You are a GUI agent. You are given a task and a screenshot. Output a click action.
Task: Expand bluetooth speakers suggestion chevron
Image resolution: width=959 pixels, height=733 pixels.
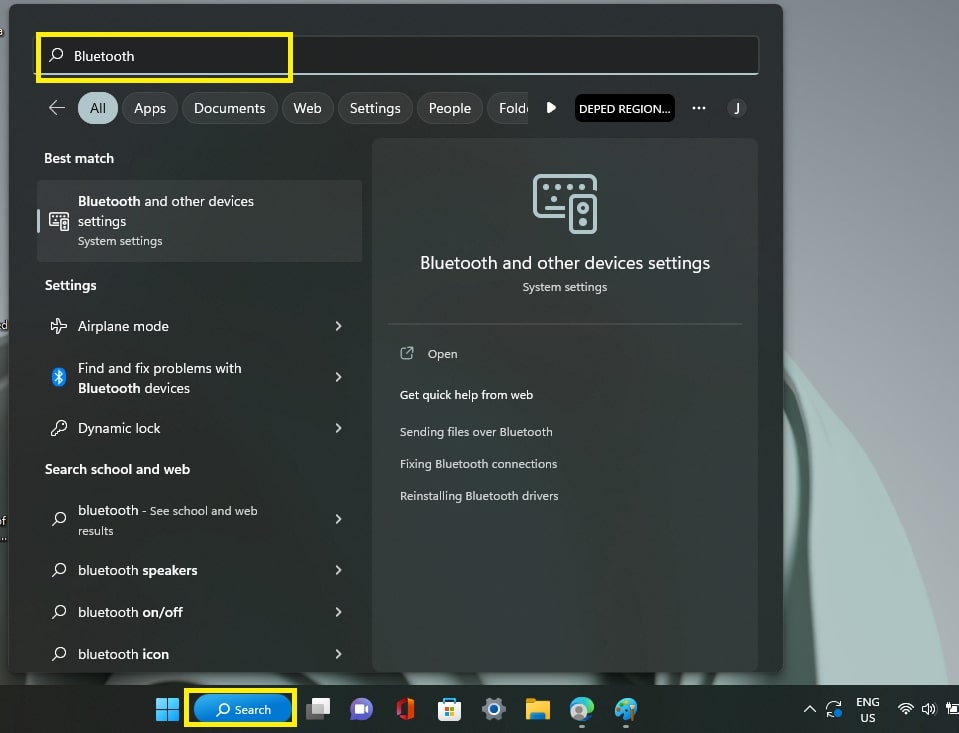click(x=338, y=570)
